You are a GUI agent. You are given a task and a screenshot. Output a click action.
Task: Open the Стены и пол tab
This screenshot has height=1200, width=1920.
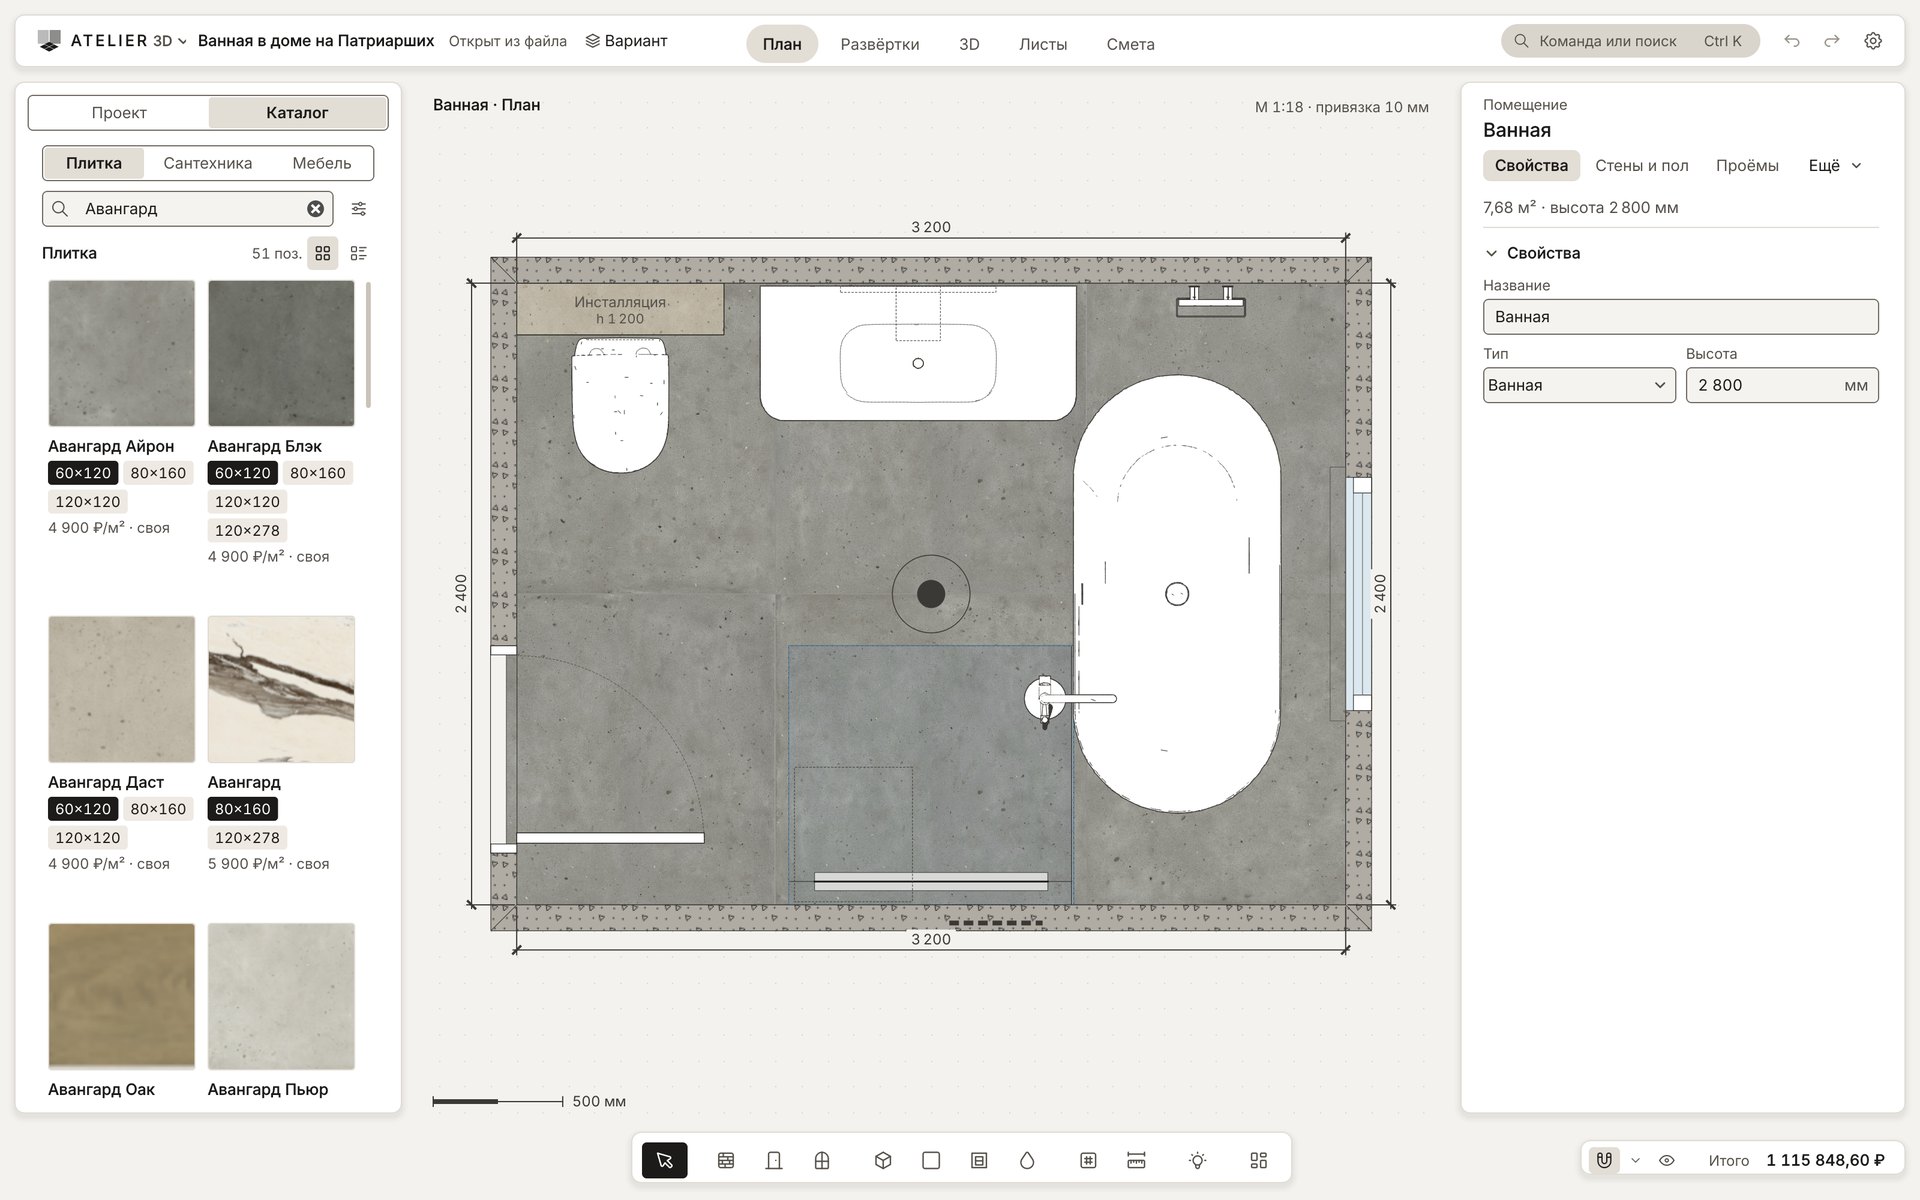click(x=1641, y=166)
